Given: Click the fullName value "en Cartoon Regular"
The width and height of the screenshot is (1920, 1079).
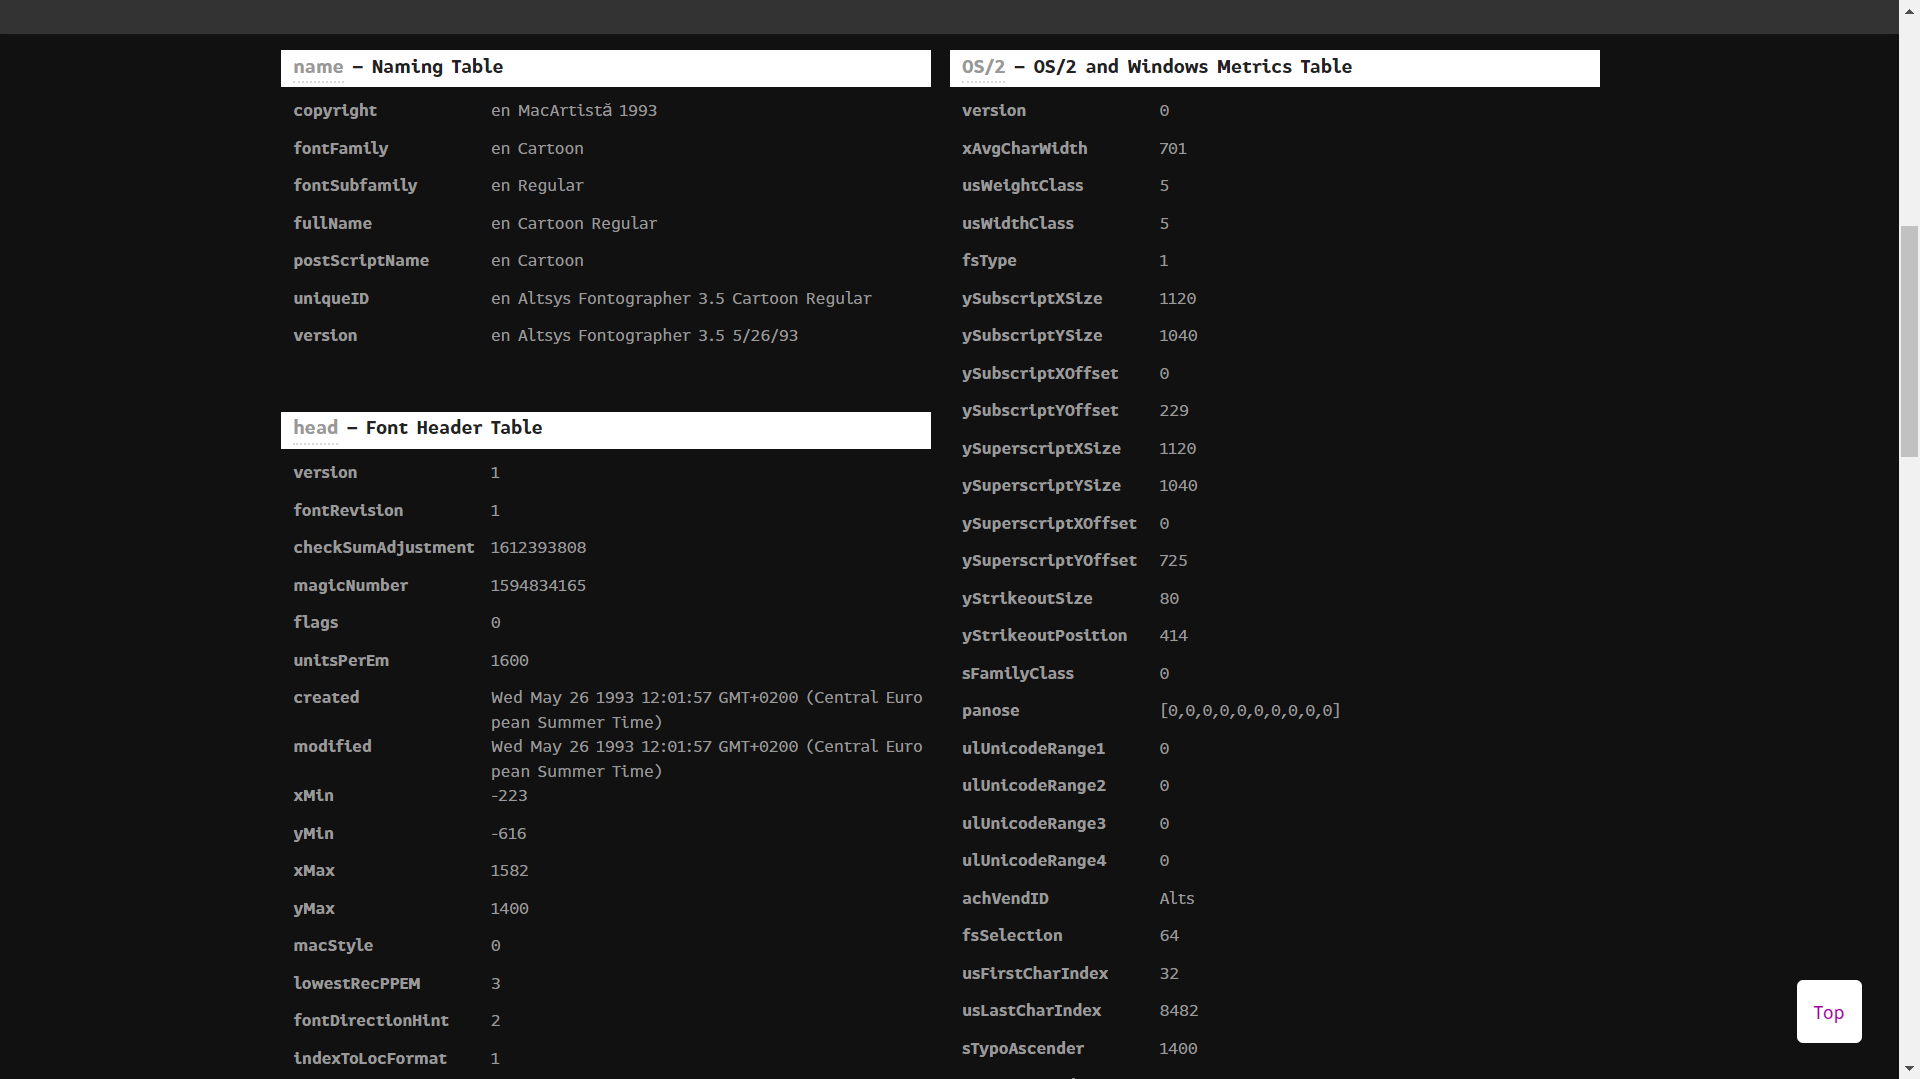Looking at the screenshot, I should pyautogui.click(x=574, y=223).
